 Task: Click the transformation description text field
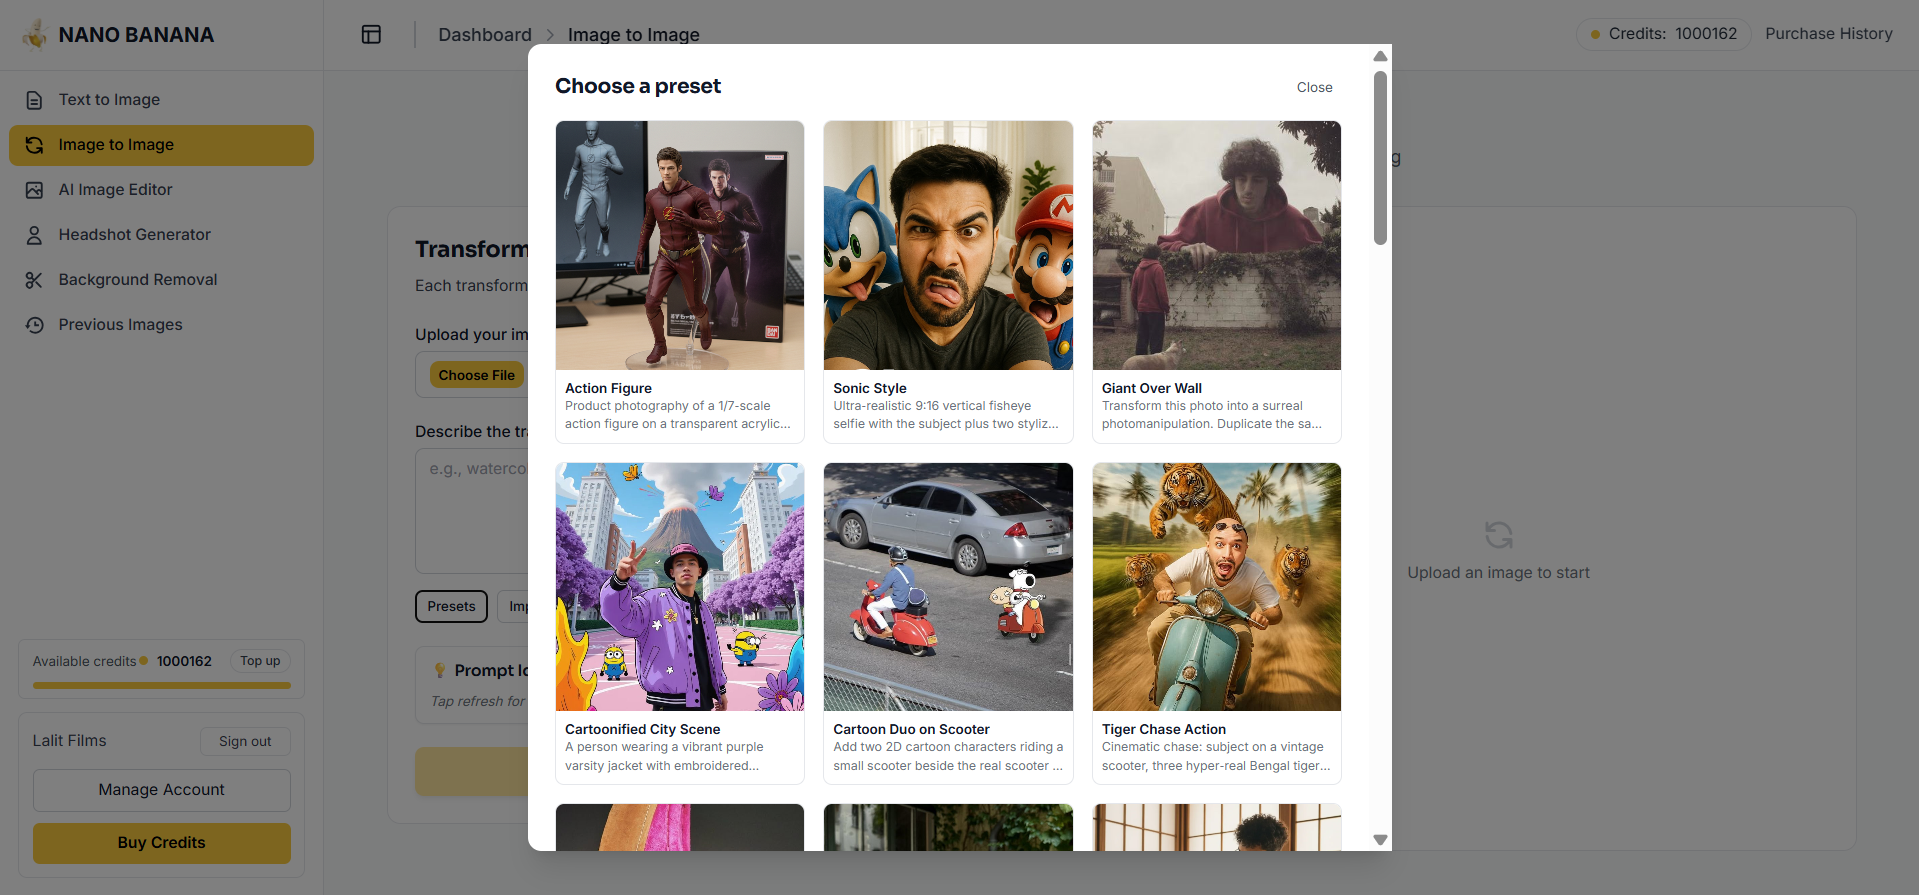(471, 511)
